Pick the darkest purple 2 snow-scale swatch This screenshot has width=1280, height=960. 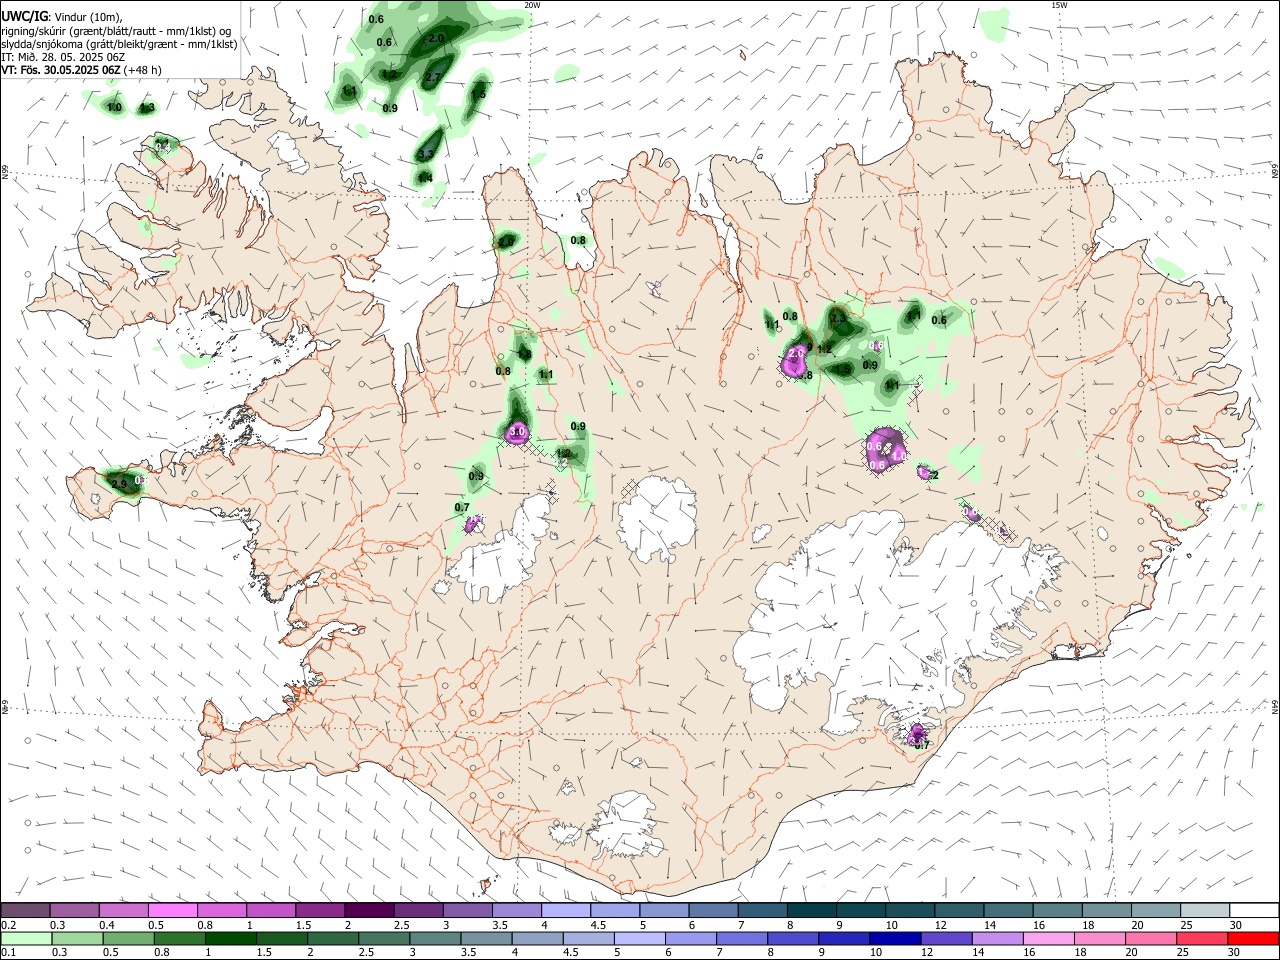tap(369, 911)
